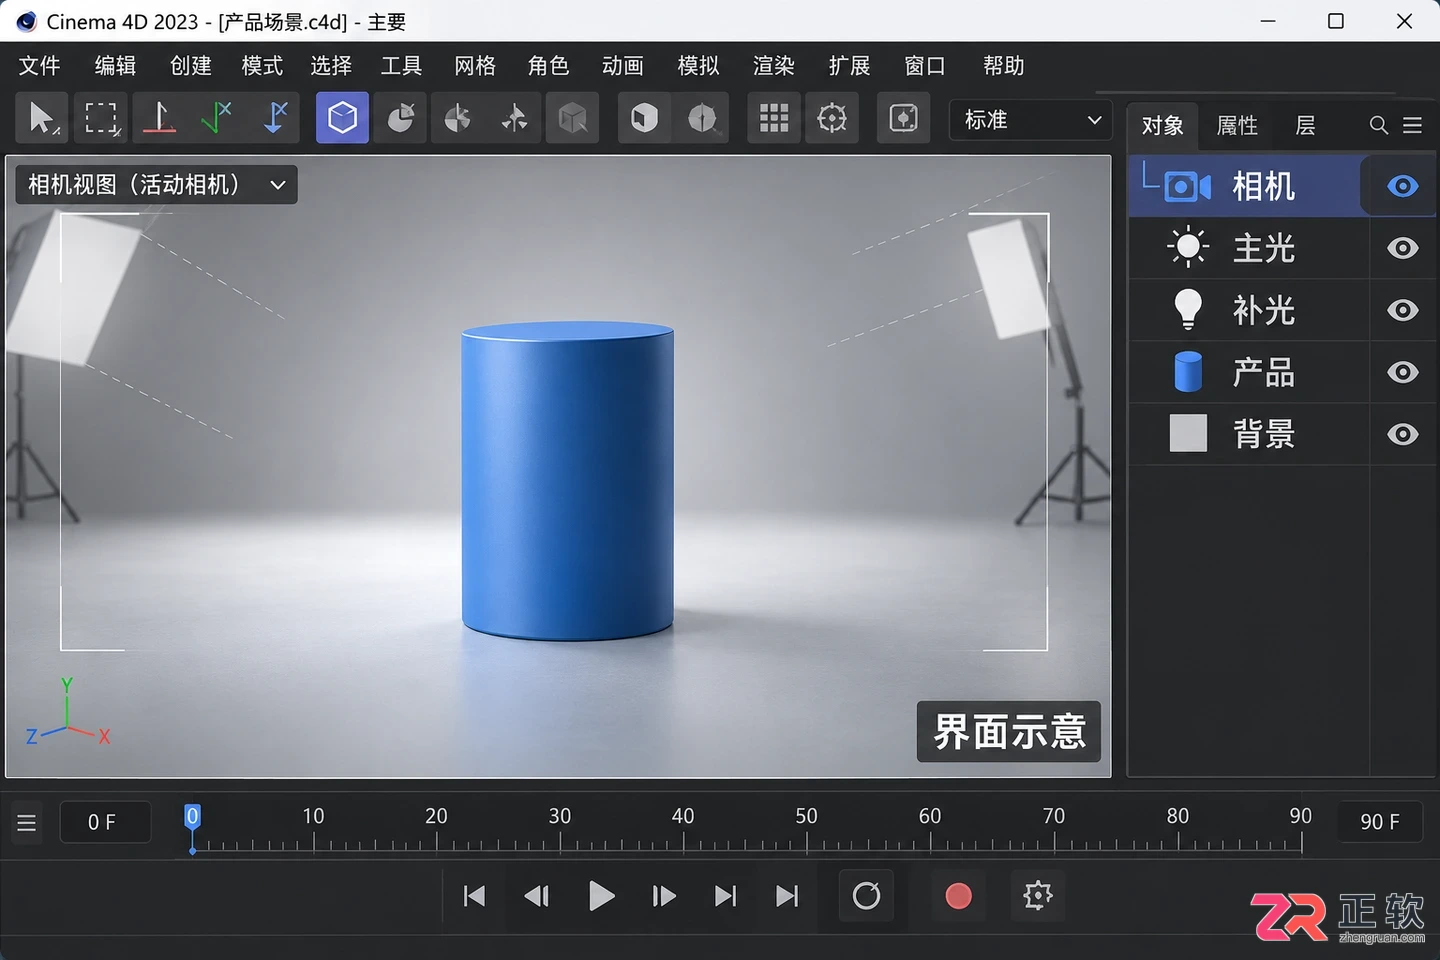Viewport: 1440px width, 960px height.
Task: Open the grid layout icon
Action: (774, 118)
